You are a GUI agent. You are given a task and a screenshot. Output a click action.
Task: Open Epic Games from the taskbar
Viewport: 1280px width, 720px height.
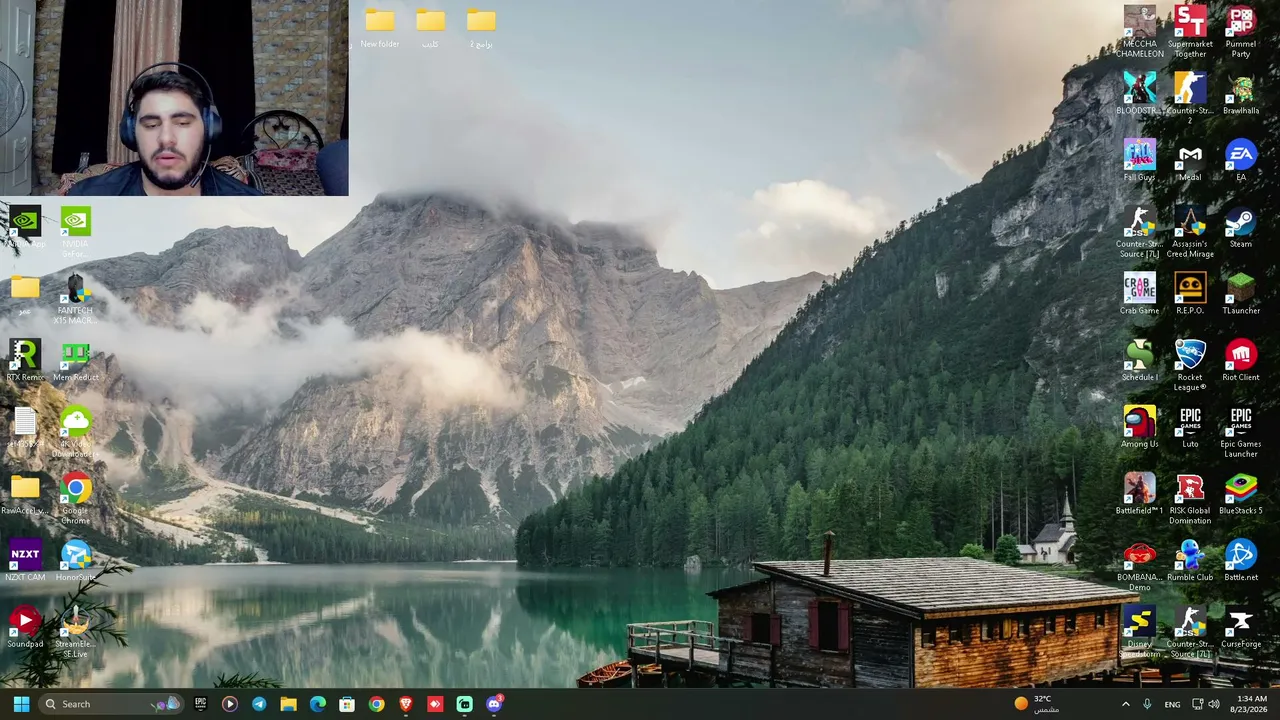(x=200, y=704)
